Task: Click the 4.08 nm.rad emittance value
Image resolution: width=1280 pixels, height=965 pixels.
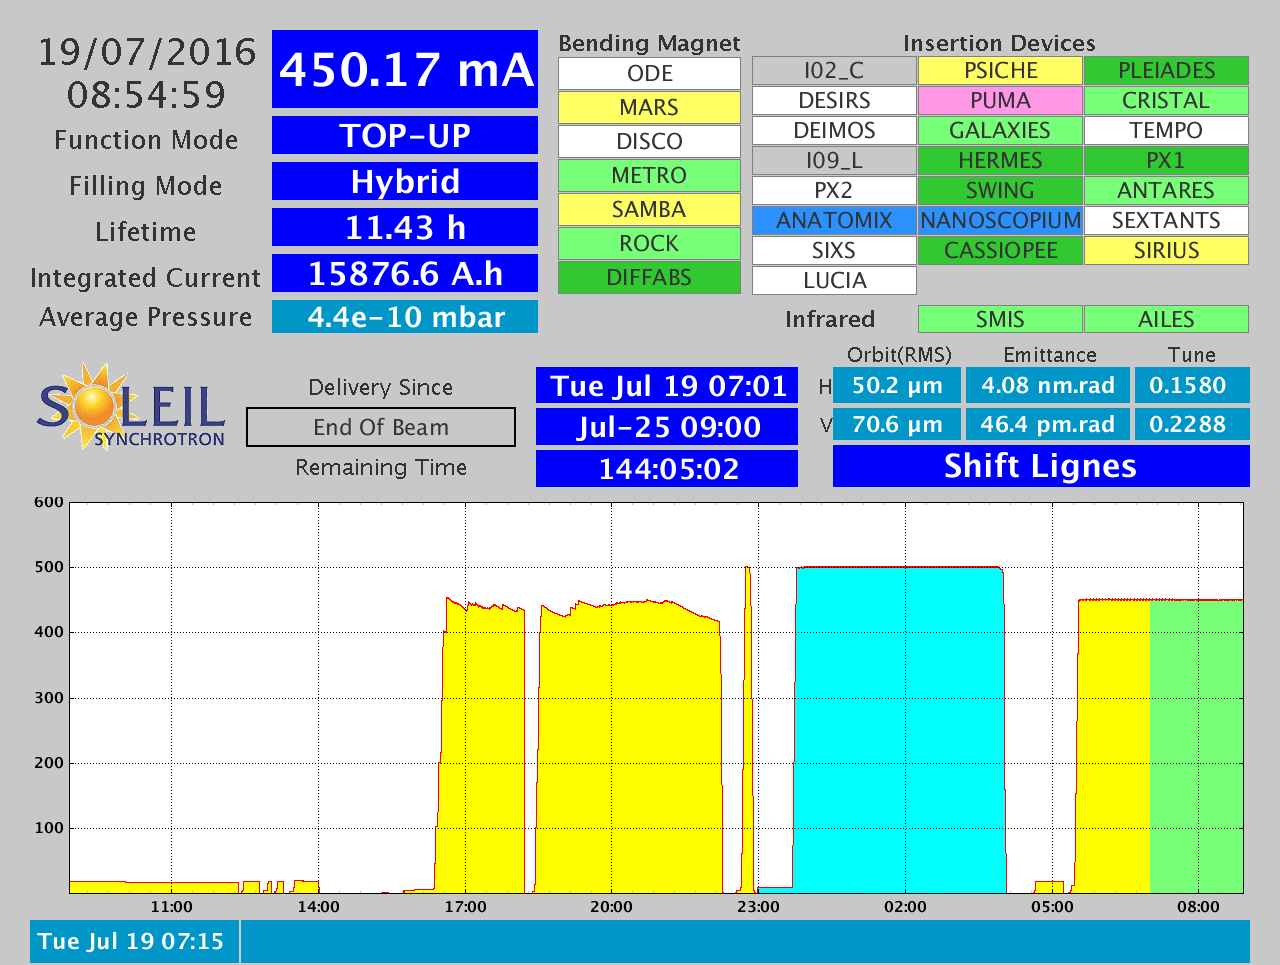Action: [x=1048, y=385]
